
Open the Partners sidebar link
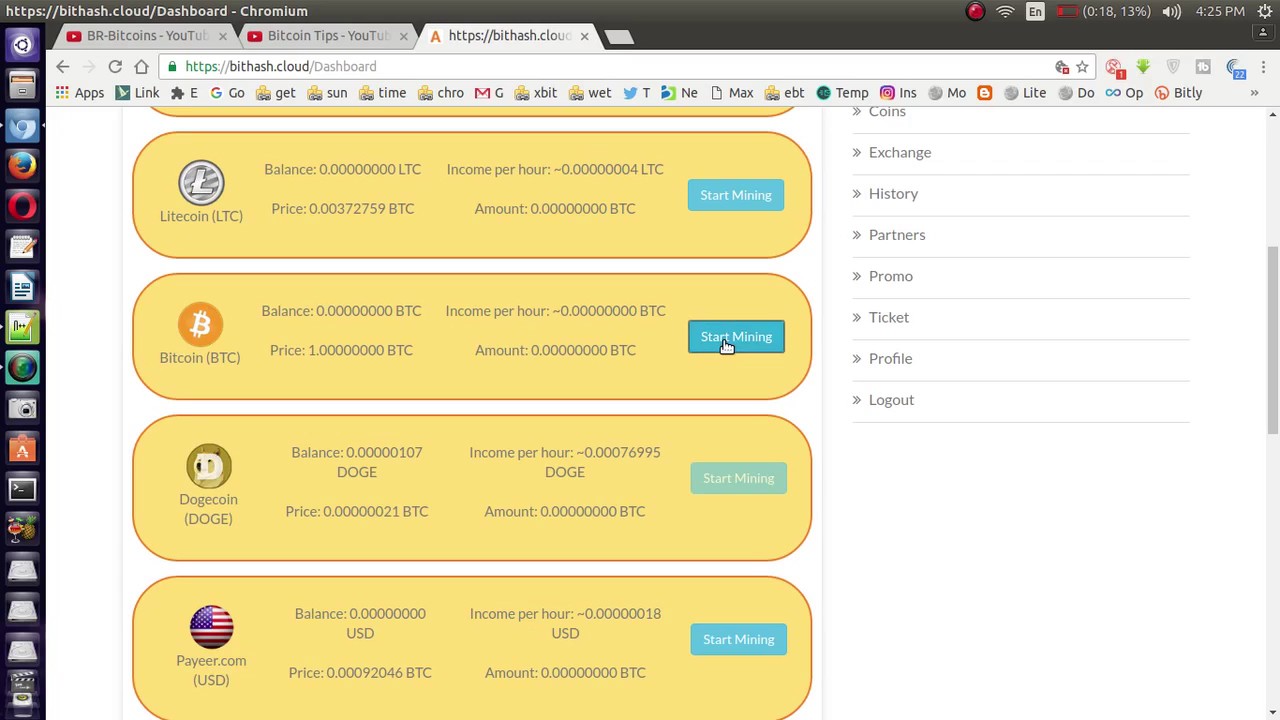[x=897, y=234]
